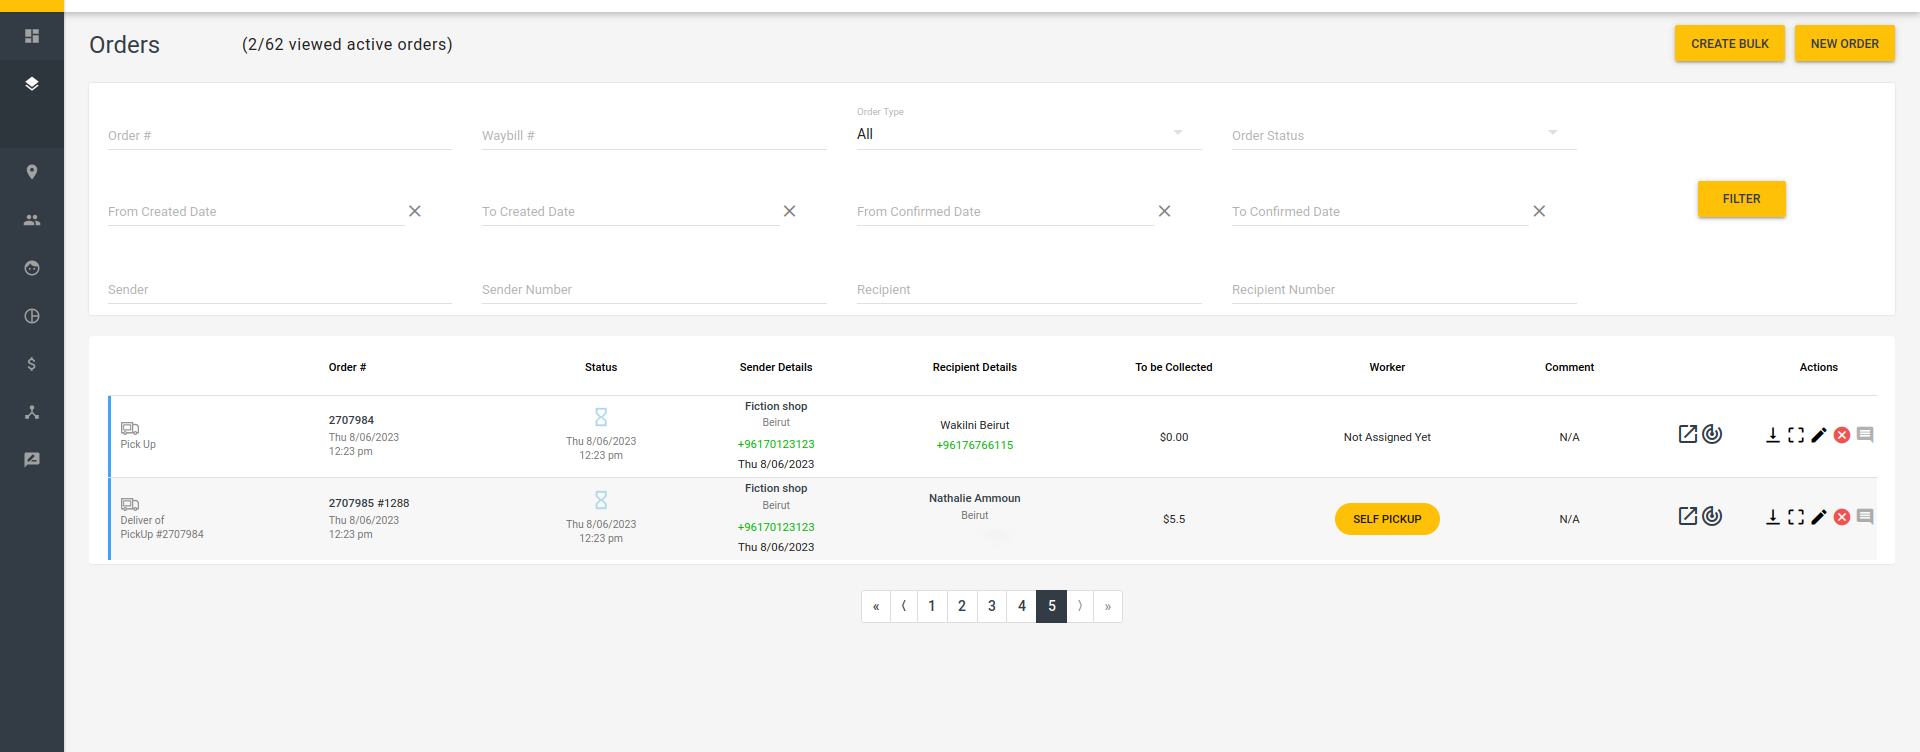Viewport: 1920px width, 752px height.
Task: Download order 2707984 using the download icon
Action: coord(1772,435)
